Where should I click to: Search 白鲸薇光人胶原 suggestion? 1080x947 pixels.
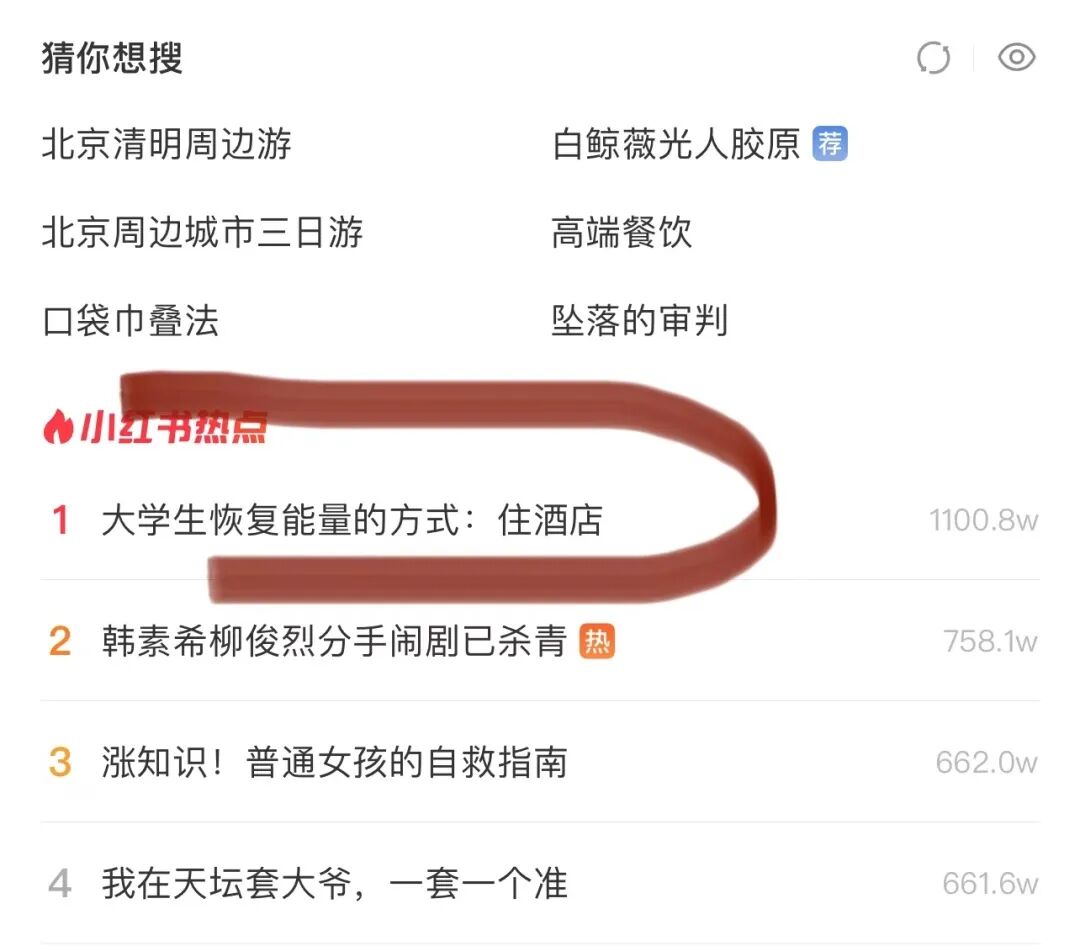coord(676,144)
